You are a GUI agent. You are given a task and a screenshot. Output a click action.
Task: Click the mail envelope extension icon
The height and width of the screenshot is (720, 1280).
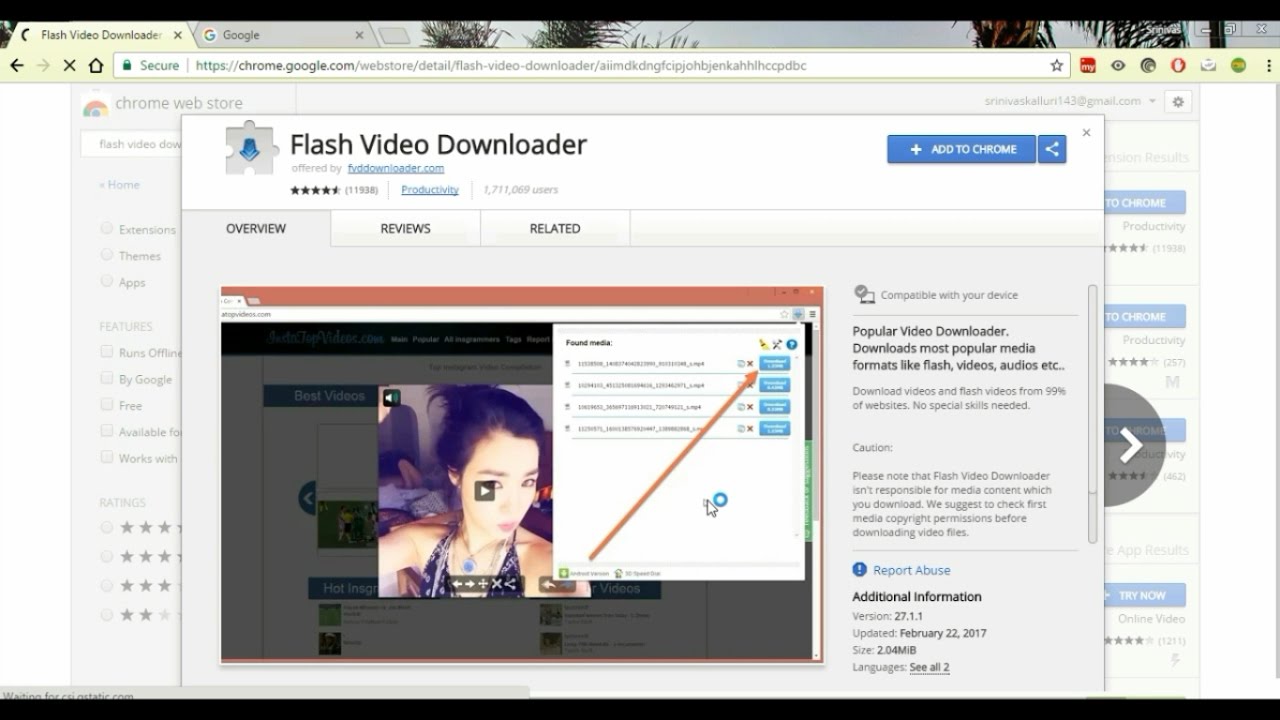coord(1208,65)
